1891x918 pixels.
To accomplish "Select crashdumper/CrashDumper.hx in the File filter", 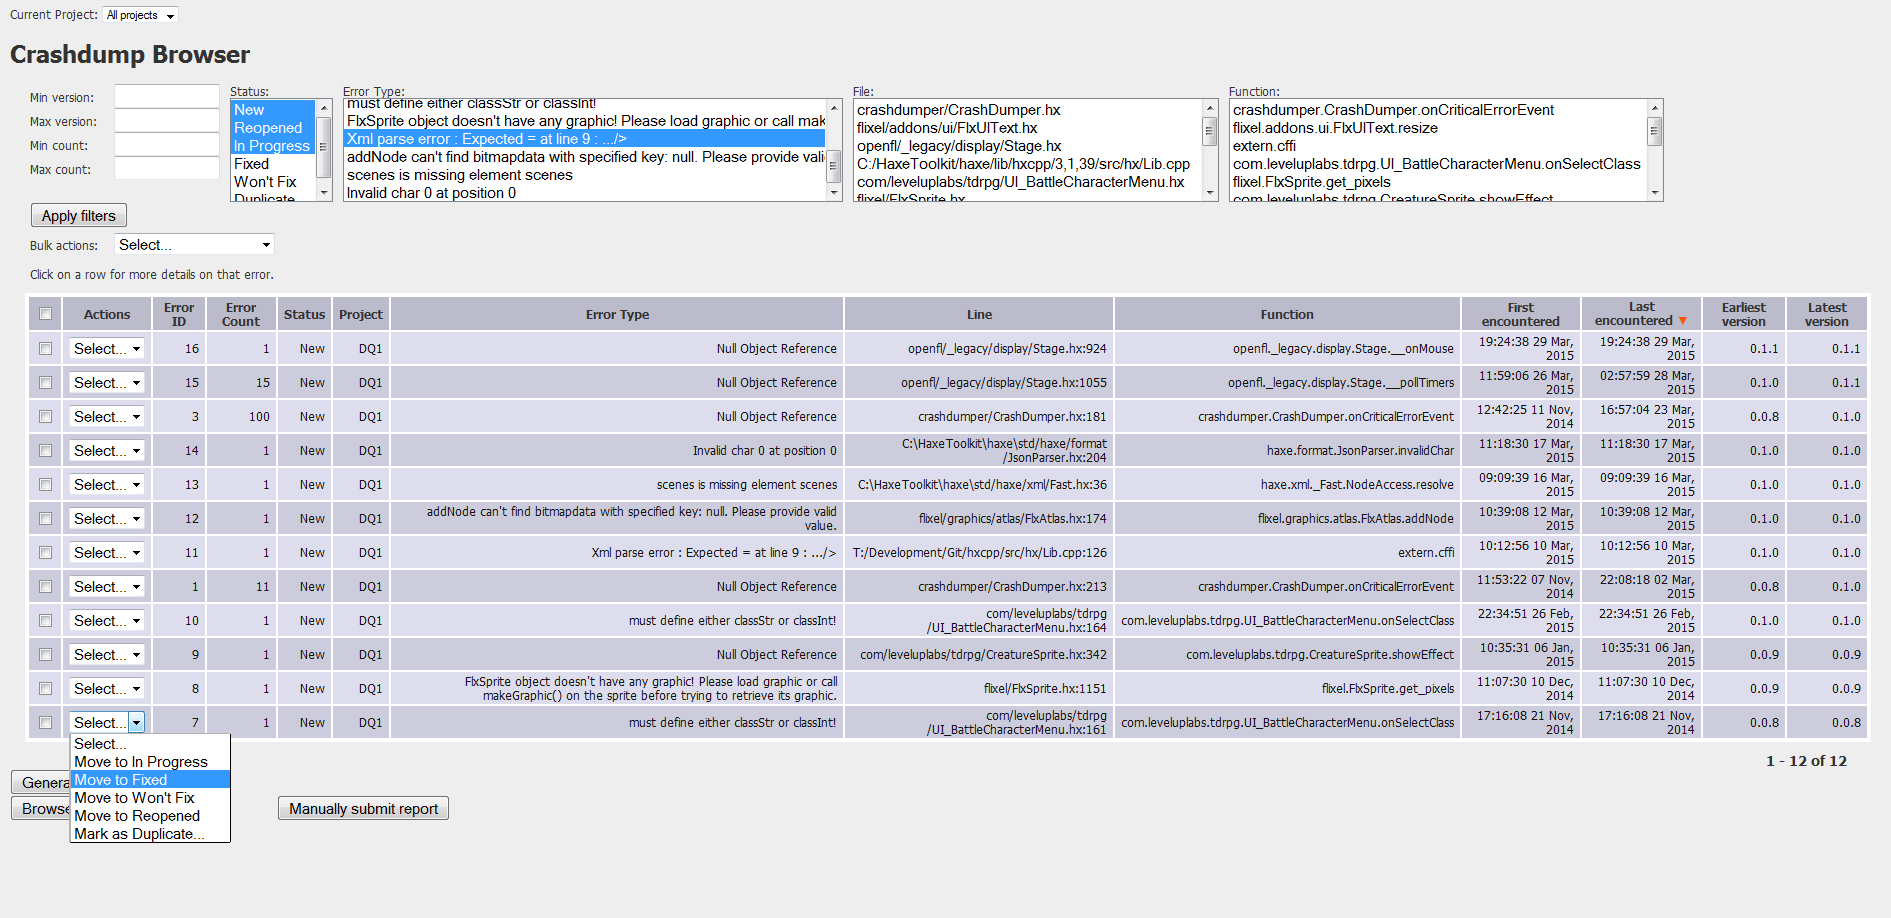I will 1028,110.
